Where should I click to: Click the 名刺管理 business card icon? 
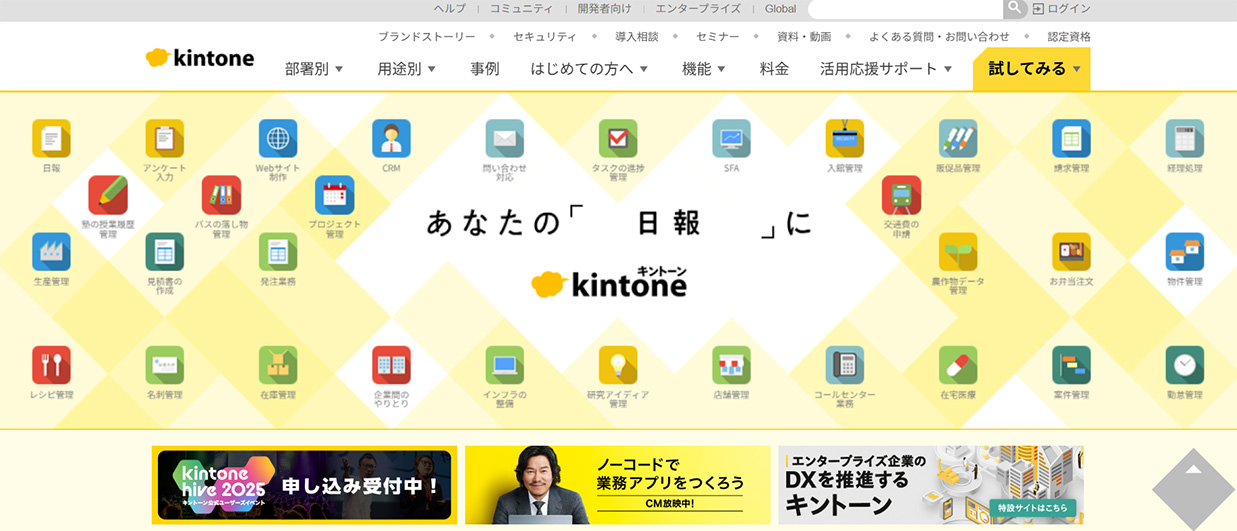(165, 365)
